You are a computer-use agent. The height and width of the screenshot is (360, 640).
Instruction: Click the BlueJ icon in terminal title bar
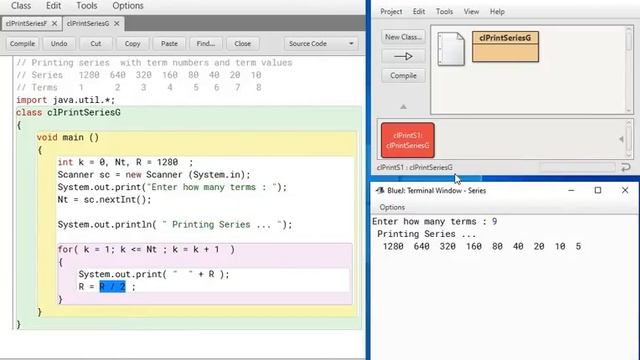[x=380, y=191]
